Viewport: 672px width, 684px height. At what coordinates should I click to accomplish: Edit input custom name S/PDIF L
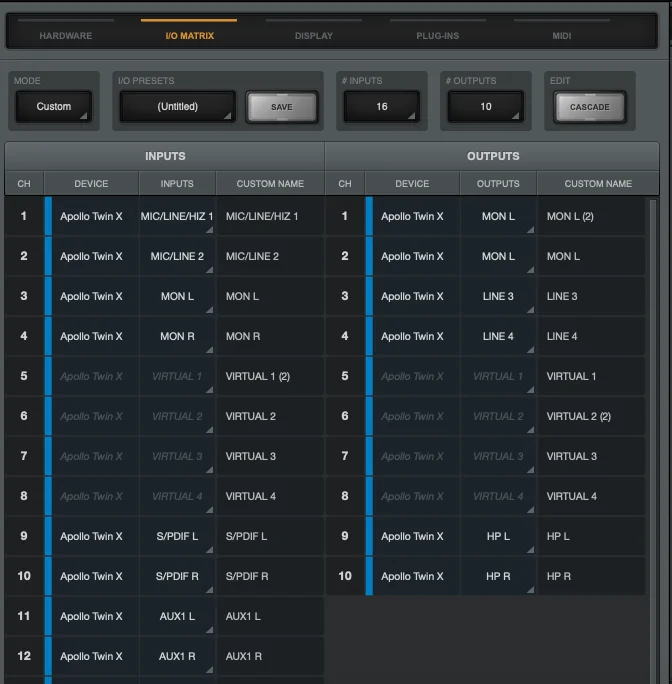pyautogui.click(x=271, y=536)
